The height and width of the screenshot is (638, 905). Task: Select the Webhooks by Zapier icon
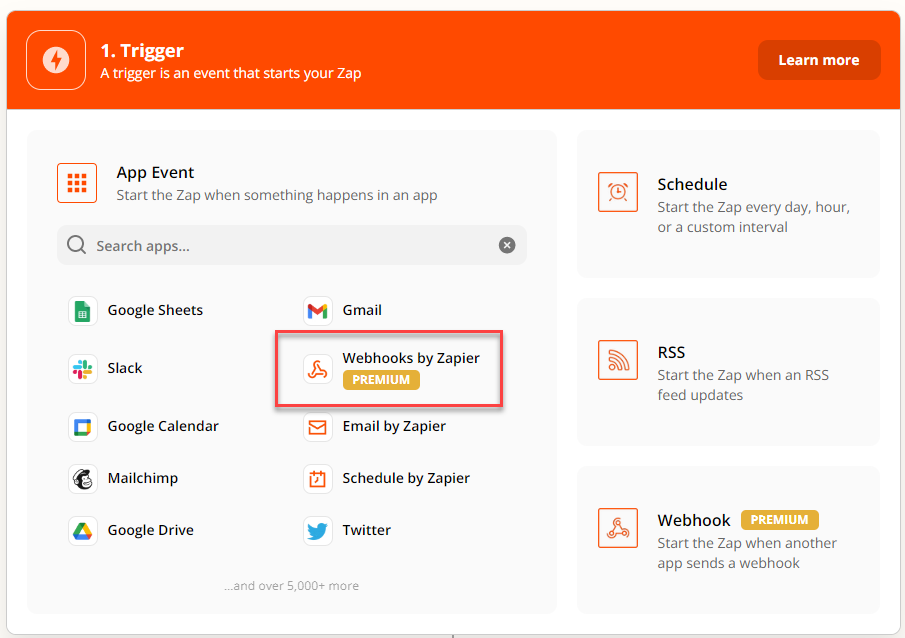point(317,368)
